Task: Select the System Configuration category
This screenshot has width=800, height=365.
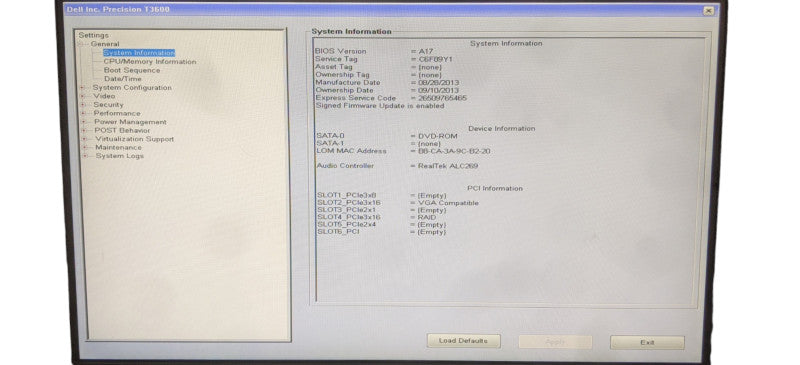Action: (x=132, y=88)
